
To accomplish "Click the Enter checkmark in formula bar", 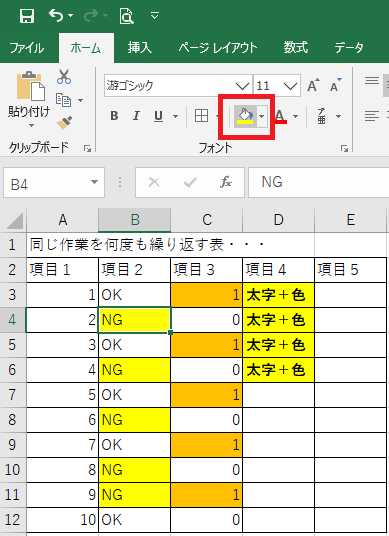I will tap(190, 183).
